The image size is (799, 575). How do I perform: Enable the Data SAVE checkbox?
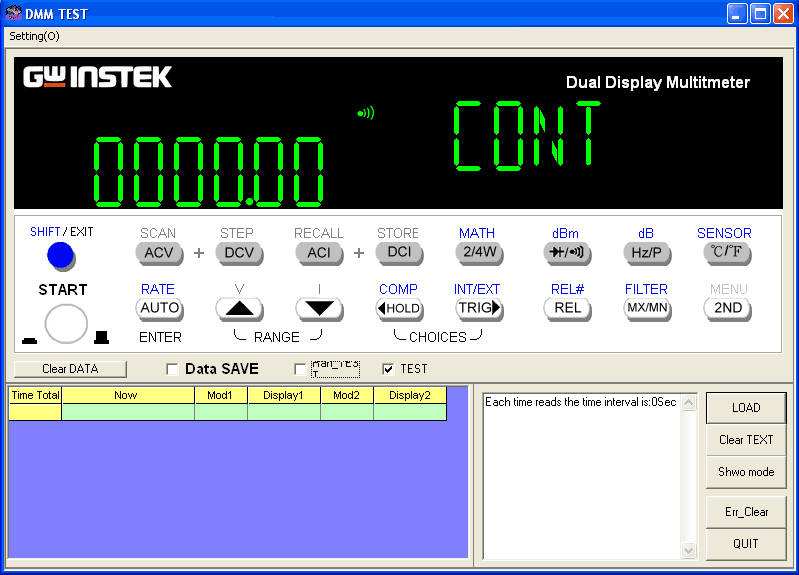click(x=172, y=369)
